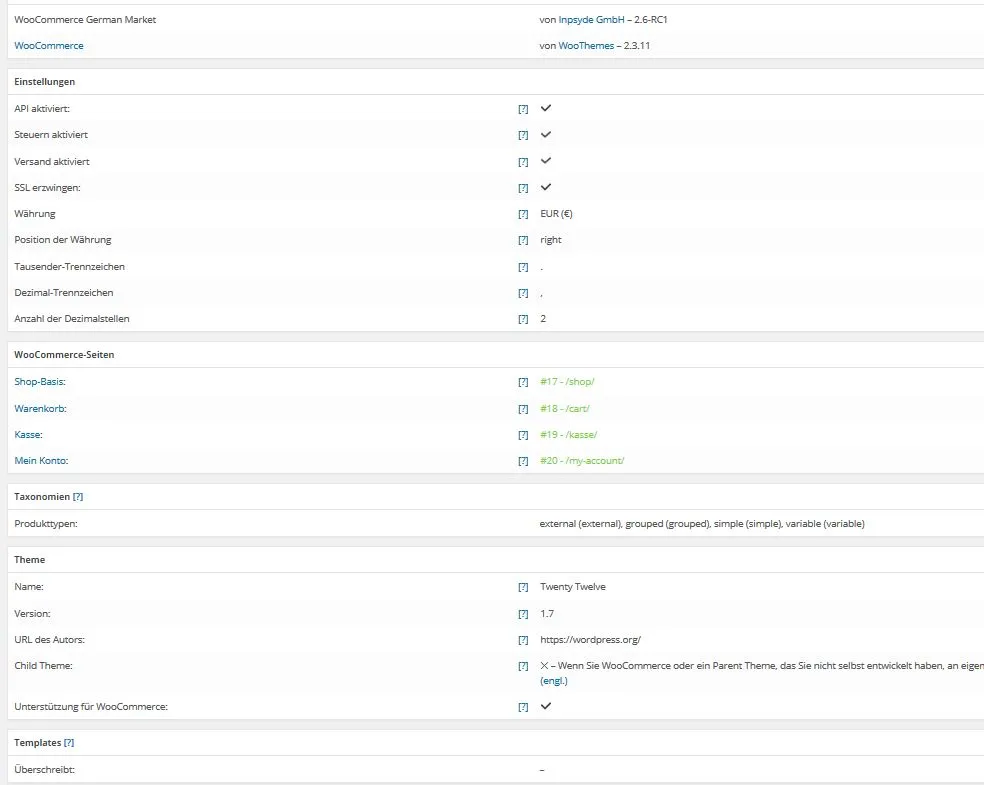Click help icon for API aktiviert
This screenshot has width=984, height=785.
pyautogui.click(x=523, y=109)
